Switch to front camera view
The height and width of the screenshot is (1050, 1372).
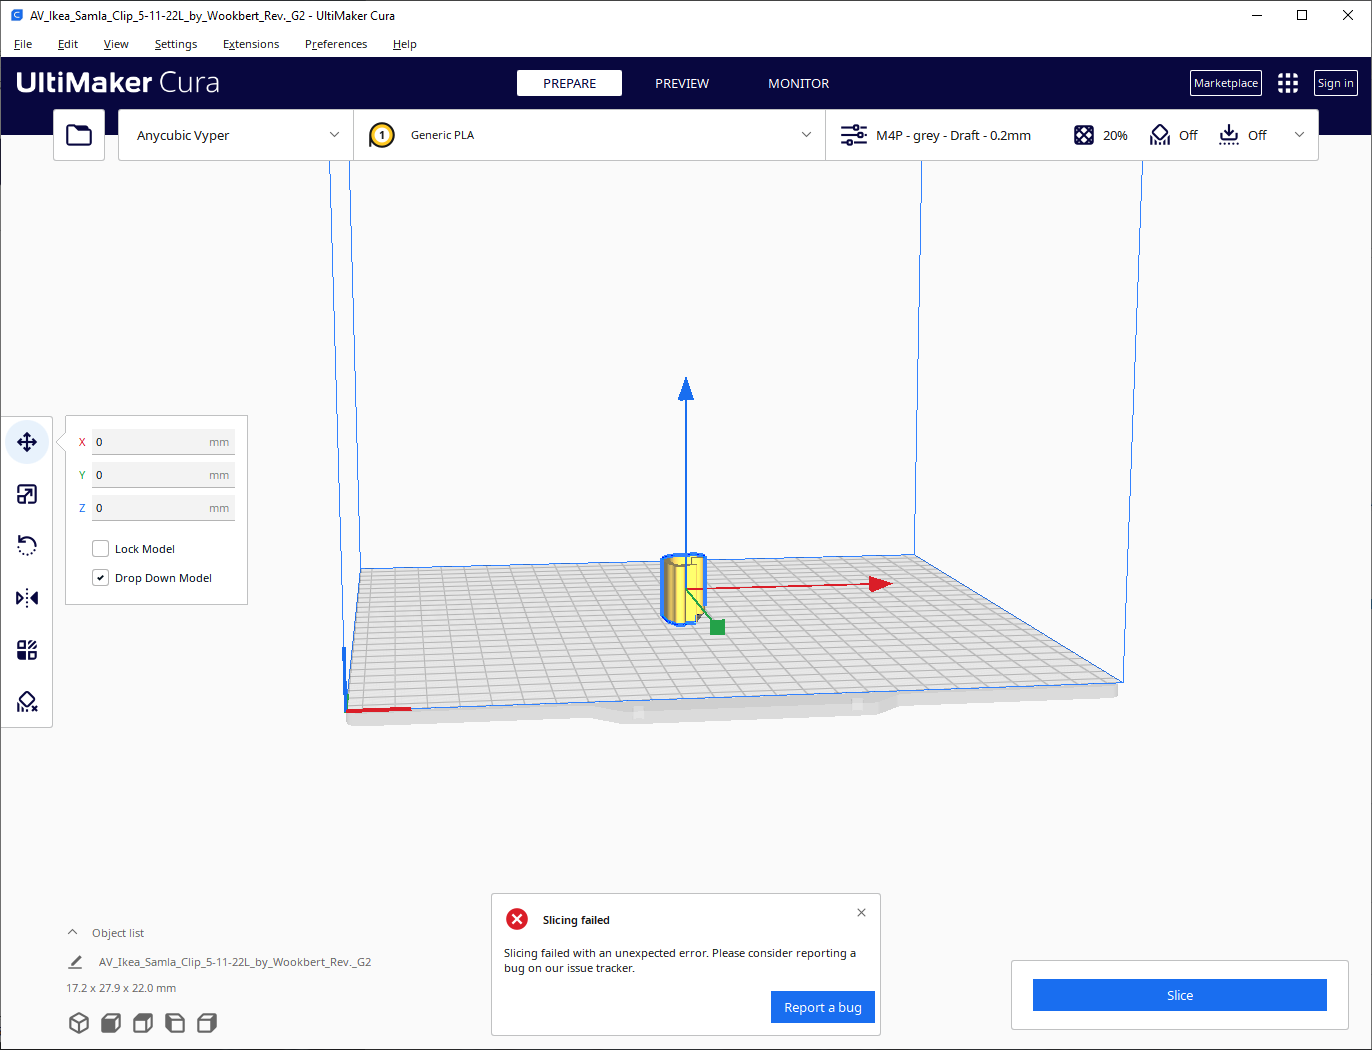pos(111,1023)
